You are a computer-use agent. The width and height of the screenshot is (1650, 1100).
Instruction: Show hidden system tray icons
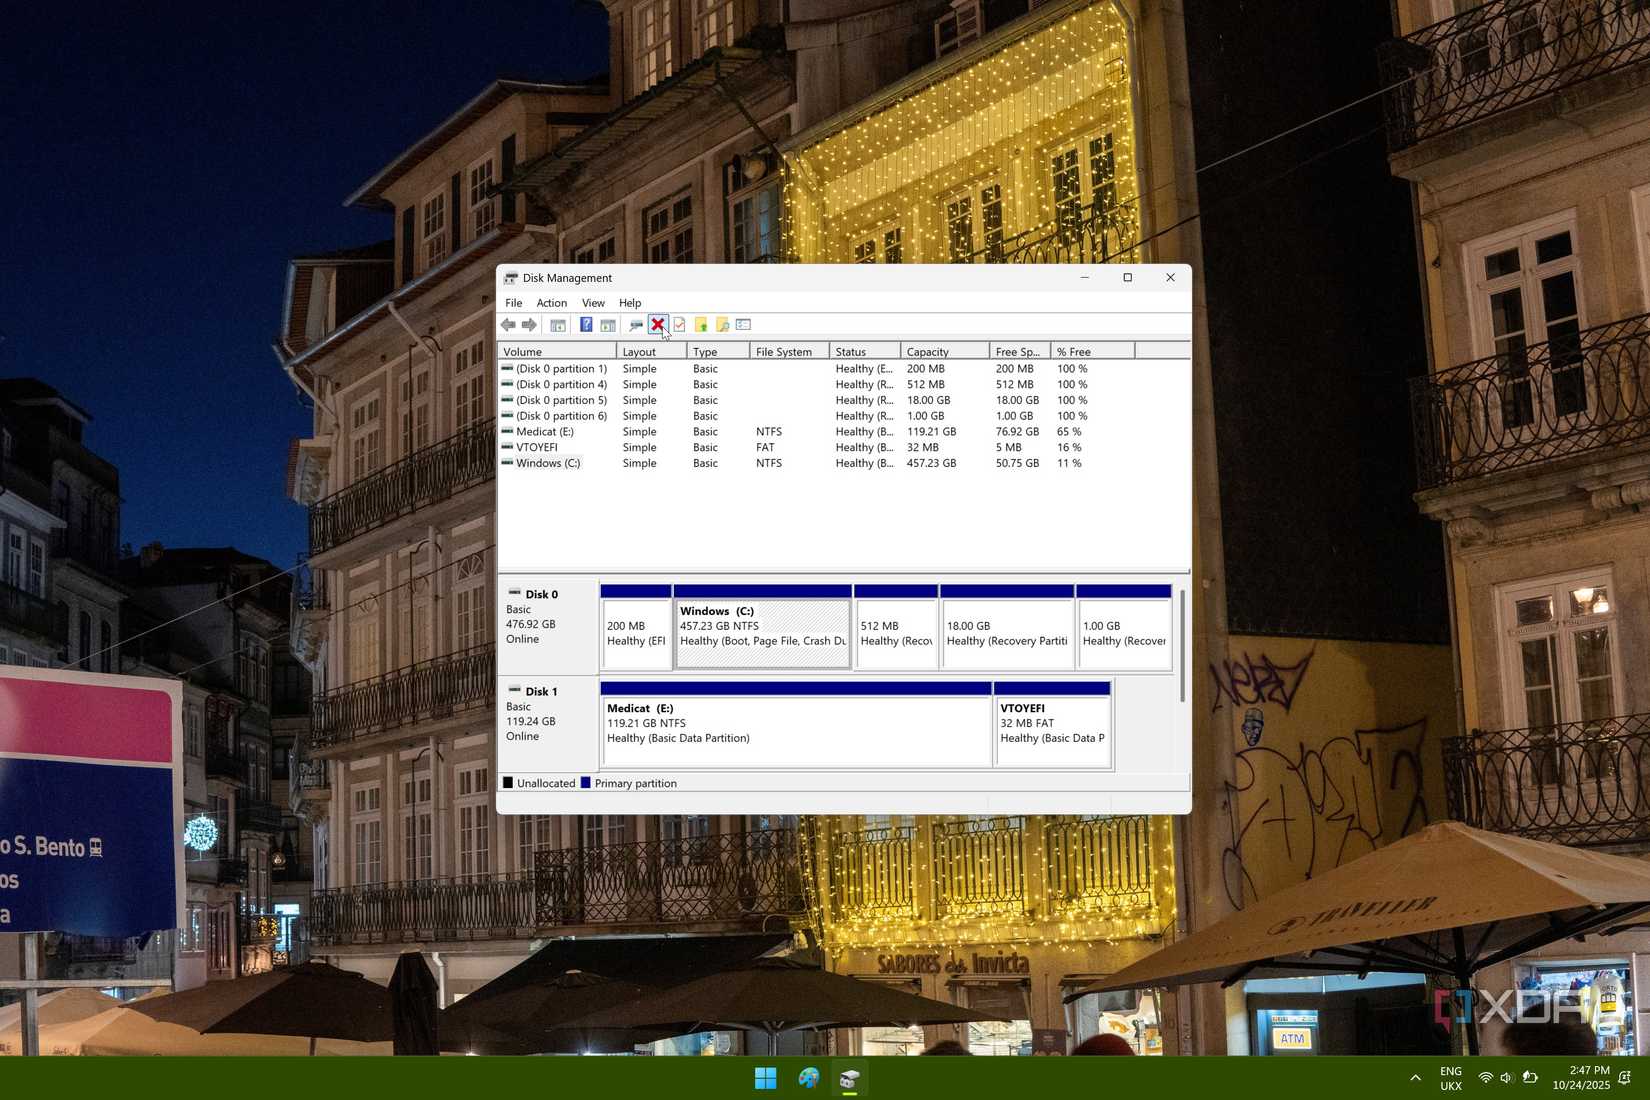pos(1415,1078)
